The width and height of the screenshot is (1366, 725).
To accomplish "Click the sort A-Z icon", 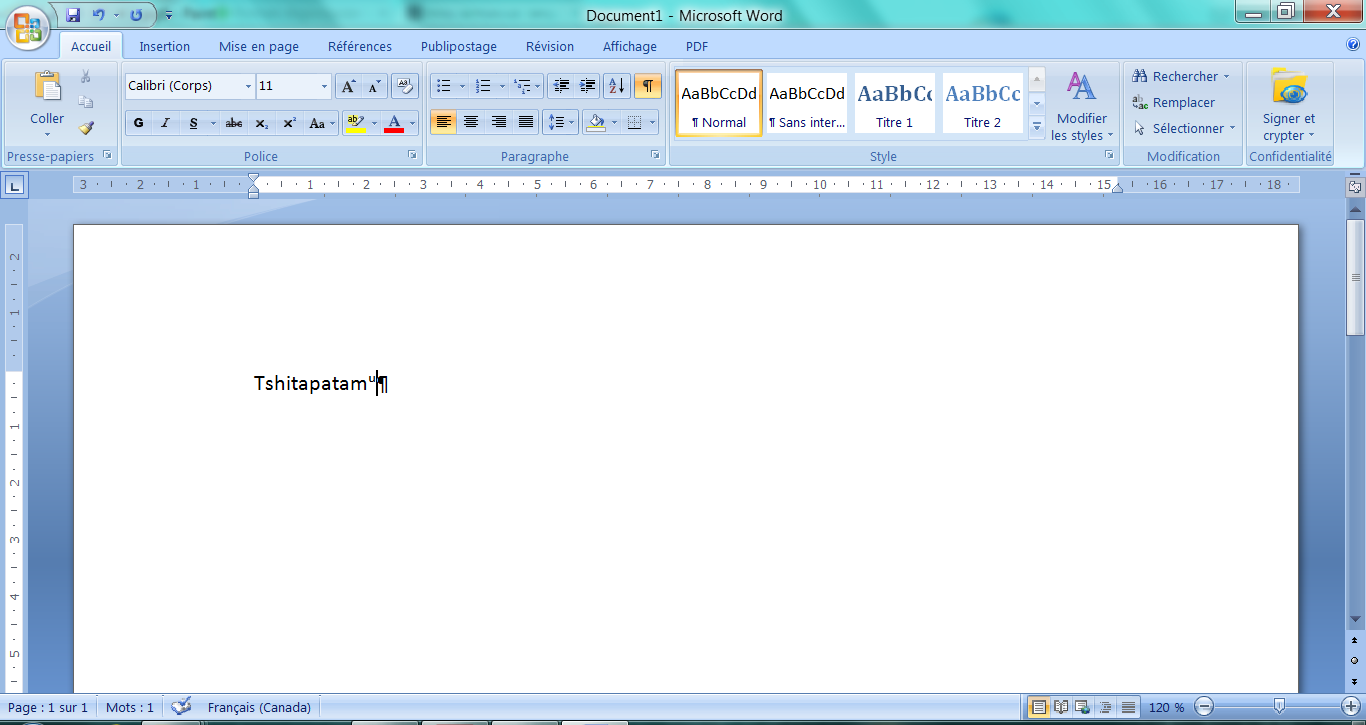I will [617, 86].
